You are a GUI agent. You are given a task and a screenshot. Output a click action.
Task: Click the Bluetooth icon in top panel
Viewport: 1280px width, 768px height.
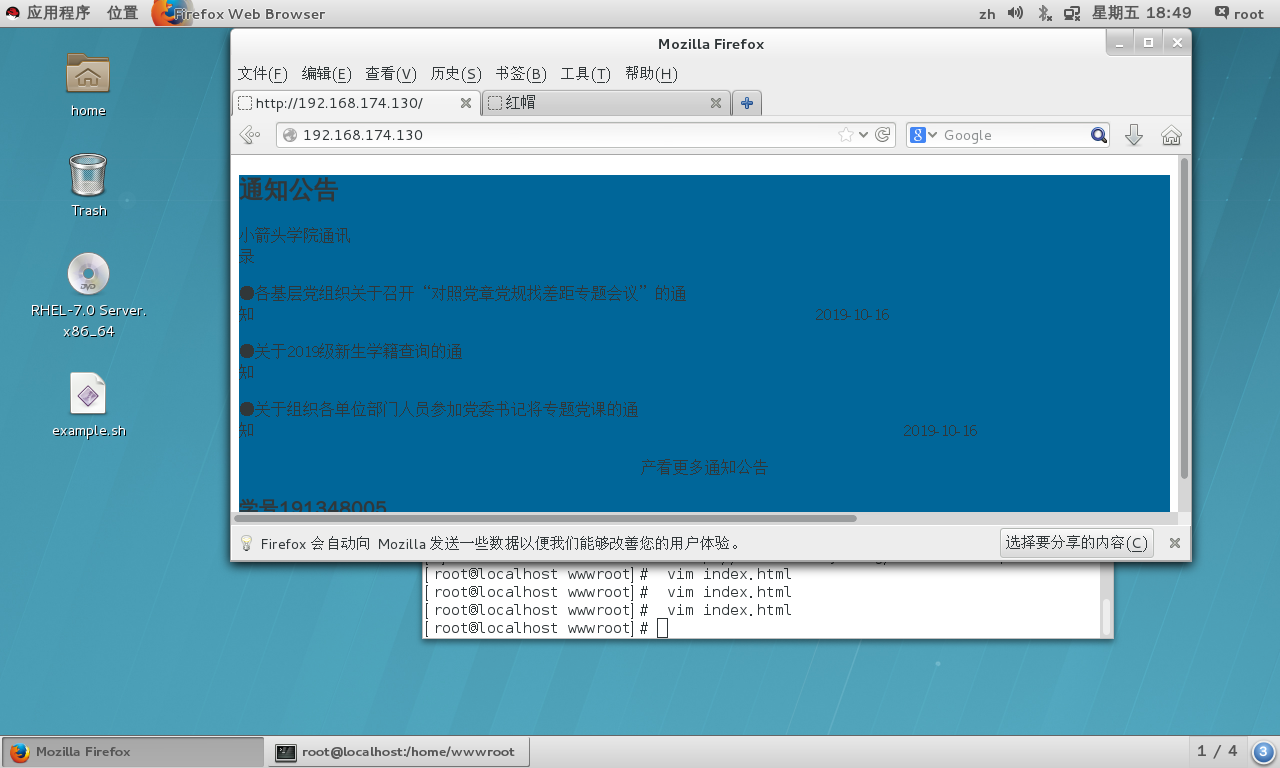[x=1044, y=13]
